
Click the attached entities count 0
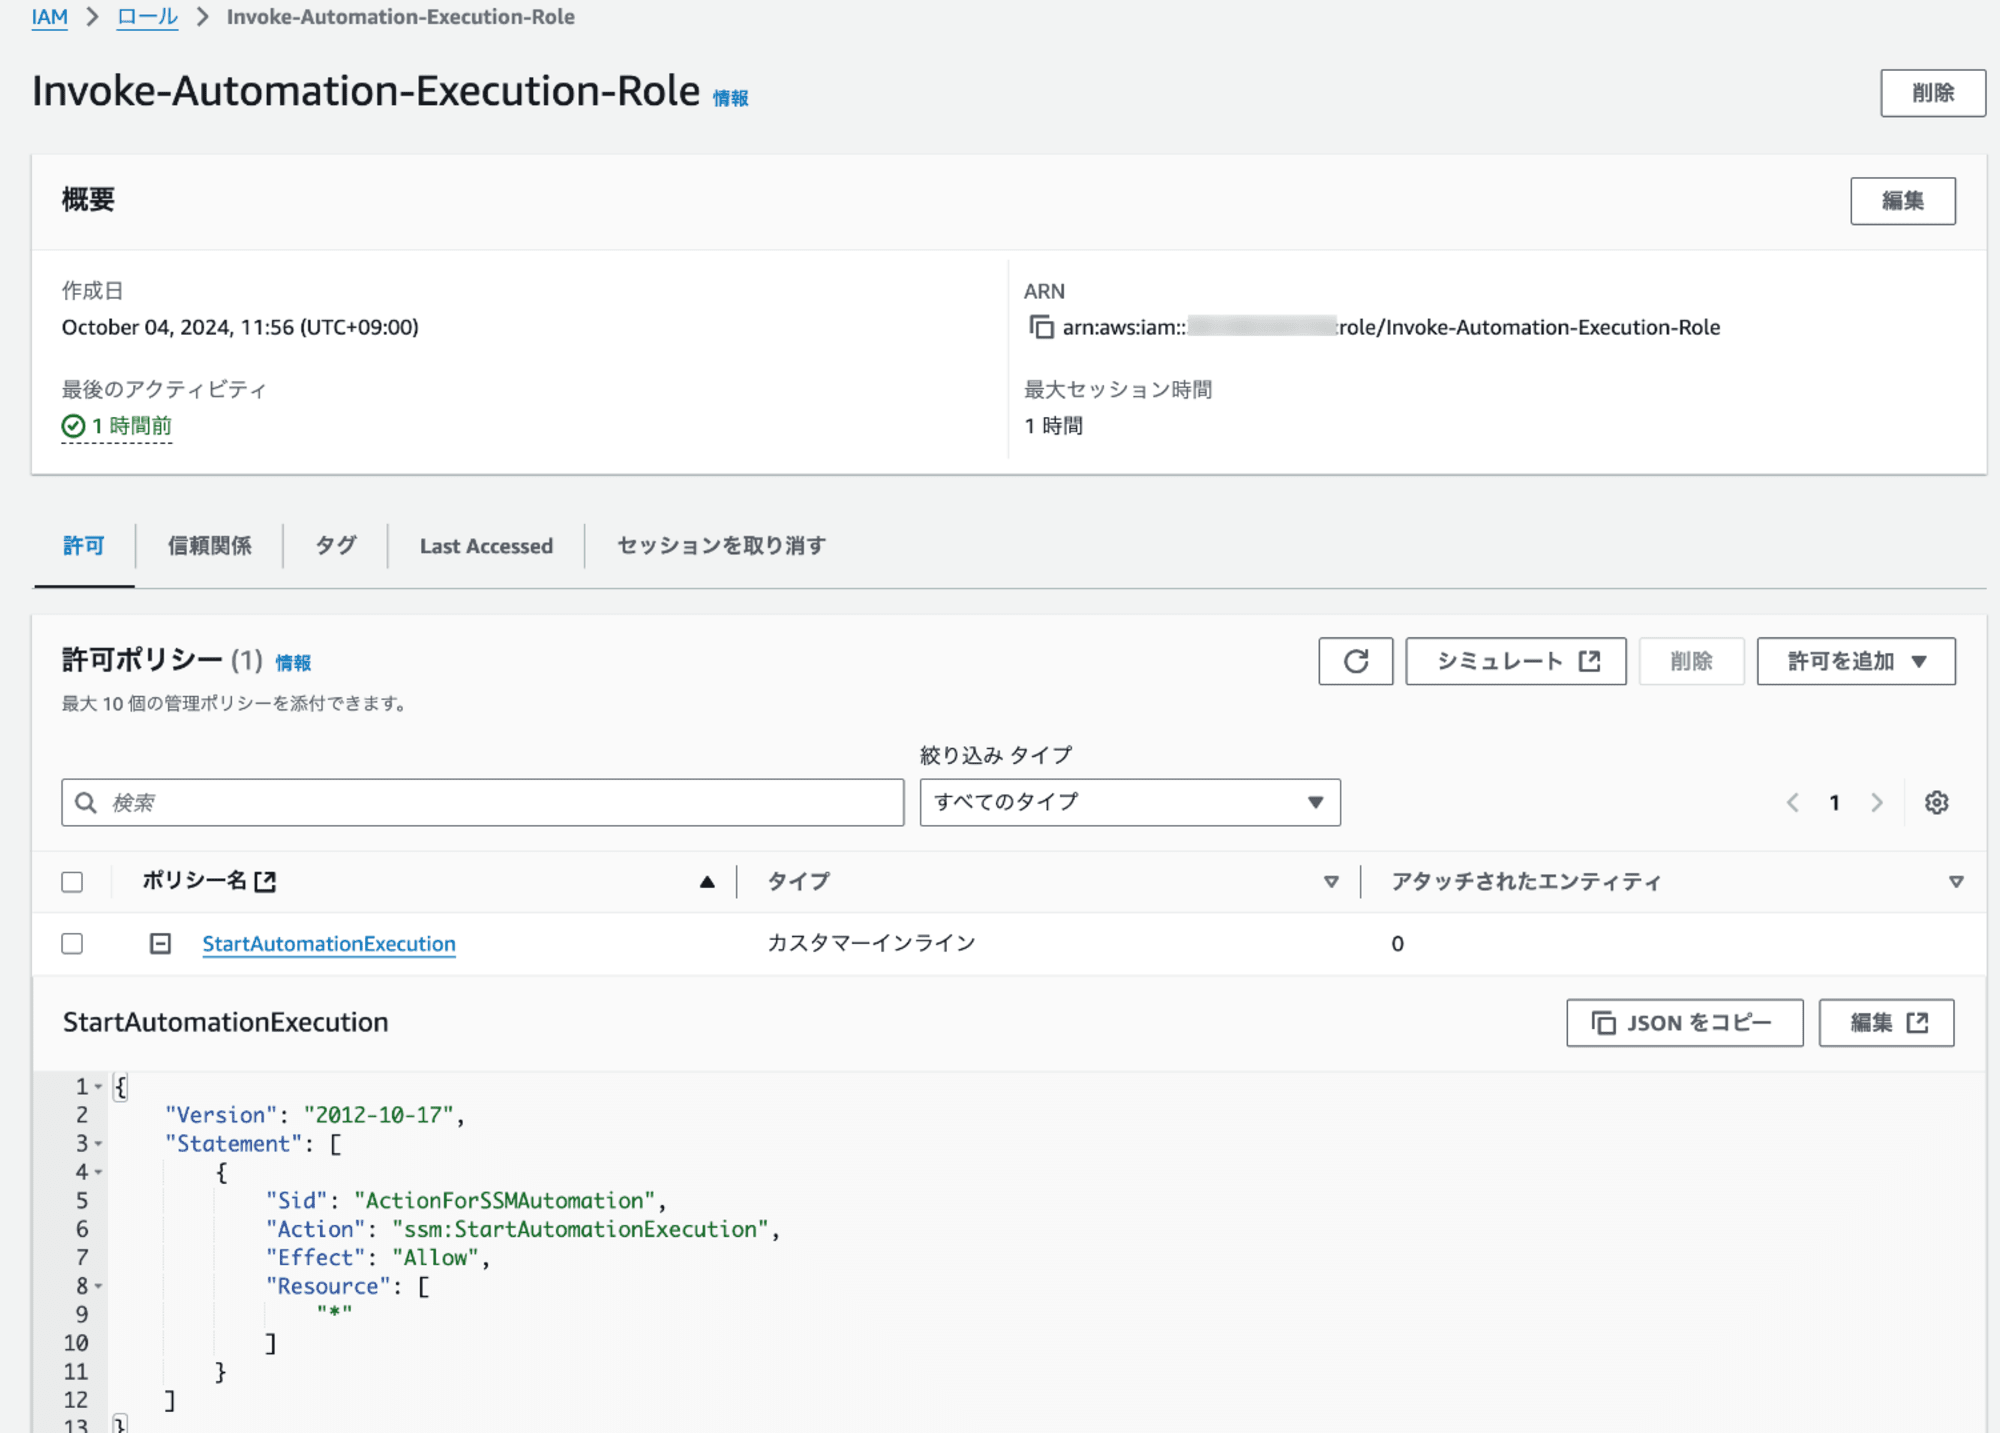1397,943
